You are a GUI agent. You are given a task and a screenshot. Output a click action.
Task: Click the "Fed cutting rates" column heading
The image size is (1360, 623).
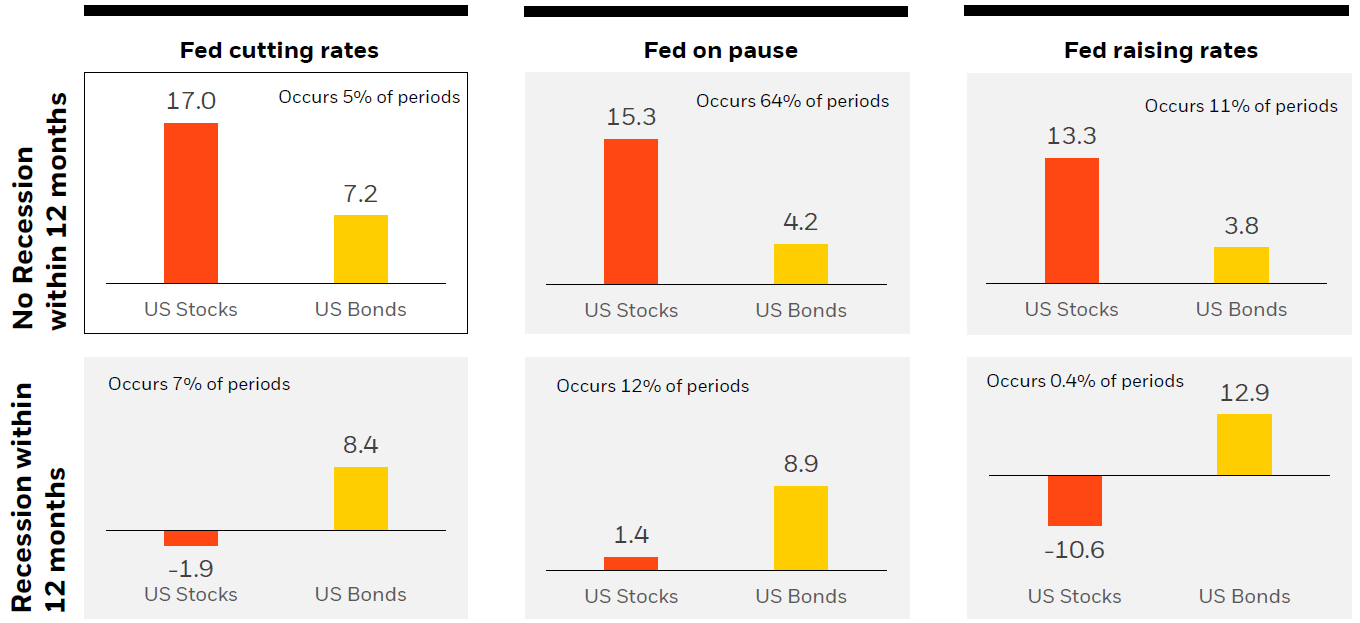[x=279, y=50]
